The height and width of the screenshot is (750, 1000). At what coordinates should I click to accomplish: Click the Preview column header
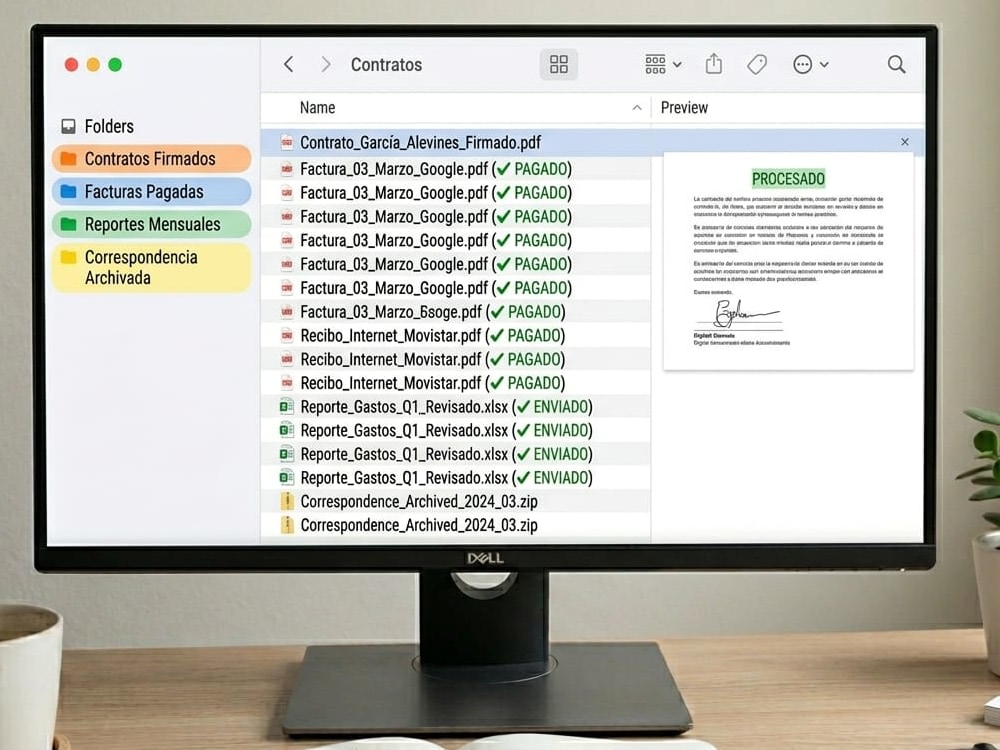(x=684, y=108)
